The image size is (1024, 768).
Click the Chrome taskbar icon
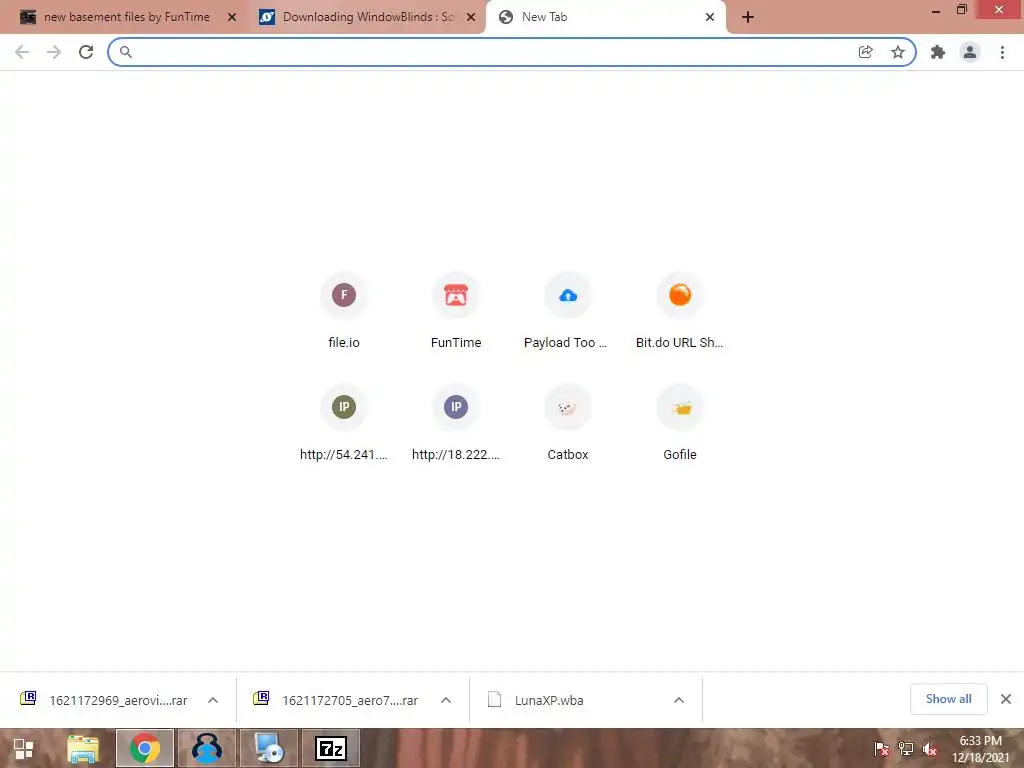click(145, 748)
